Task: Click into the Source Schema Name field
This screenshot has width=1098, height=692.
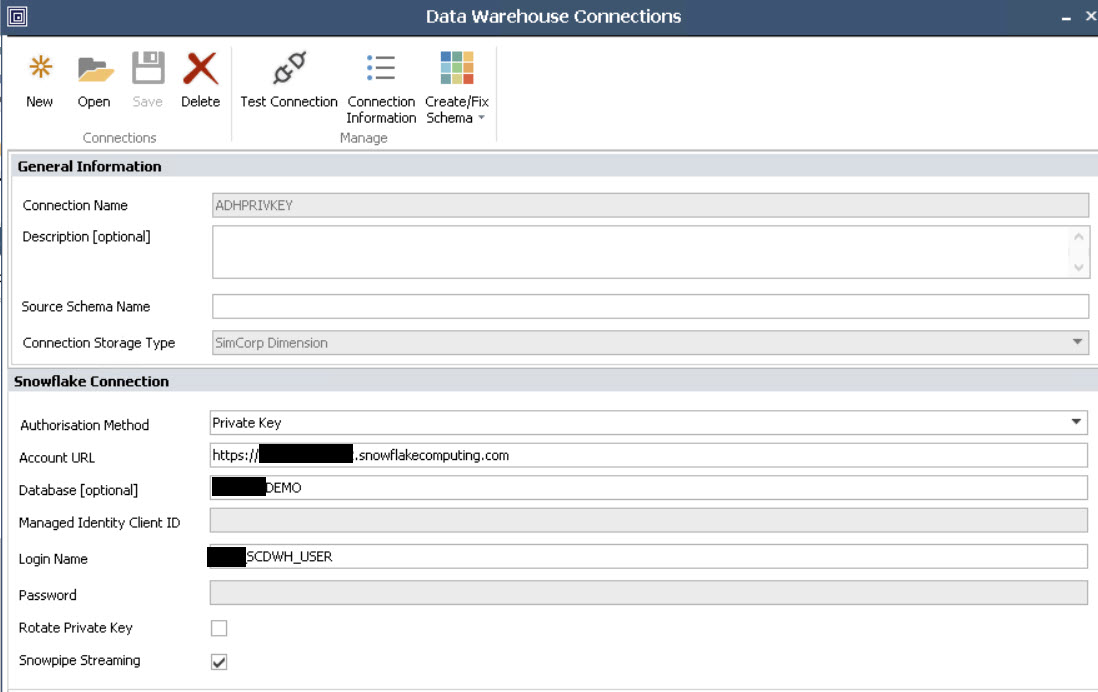Action: (650, 306)
